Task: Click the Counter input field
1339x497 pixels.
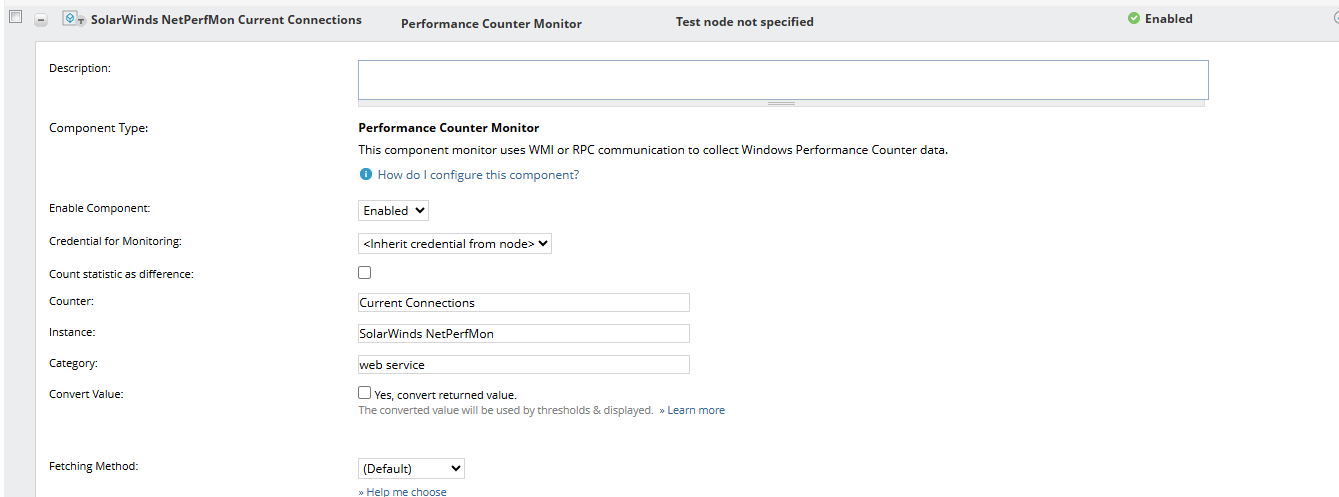Action: coord(523,302)
